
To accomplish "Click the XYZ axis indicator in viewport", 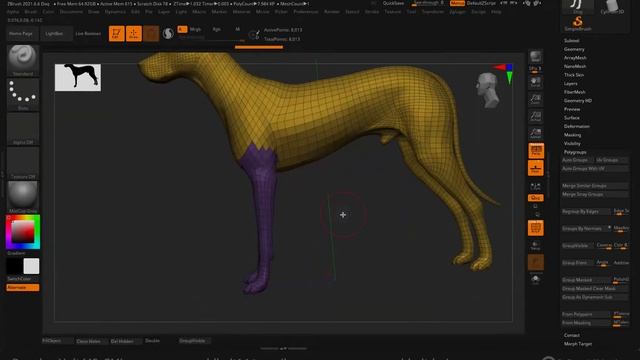I will 505,73.
